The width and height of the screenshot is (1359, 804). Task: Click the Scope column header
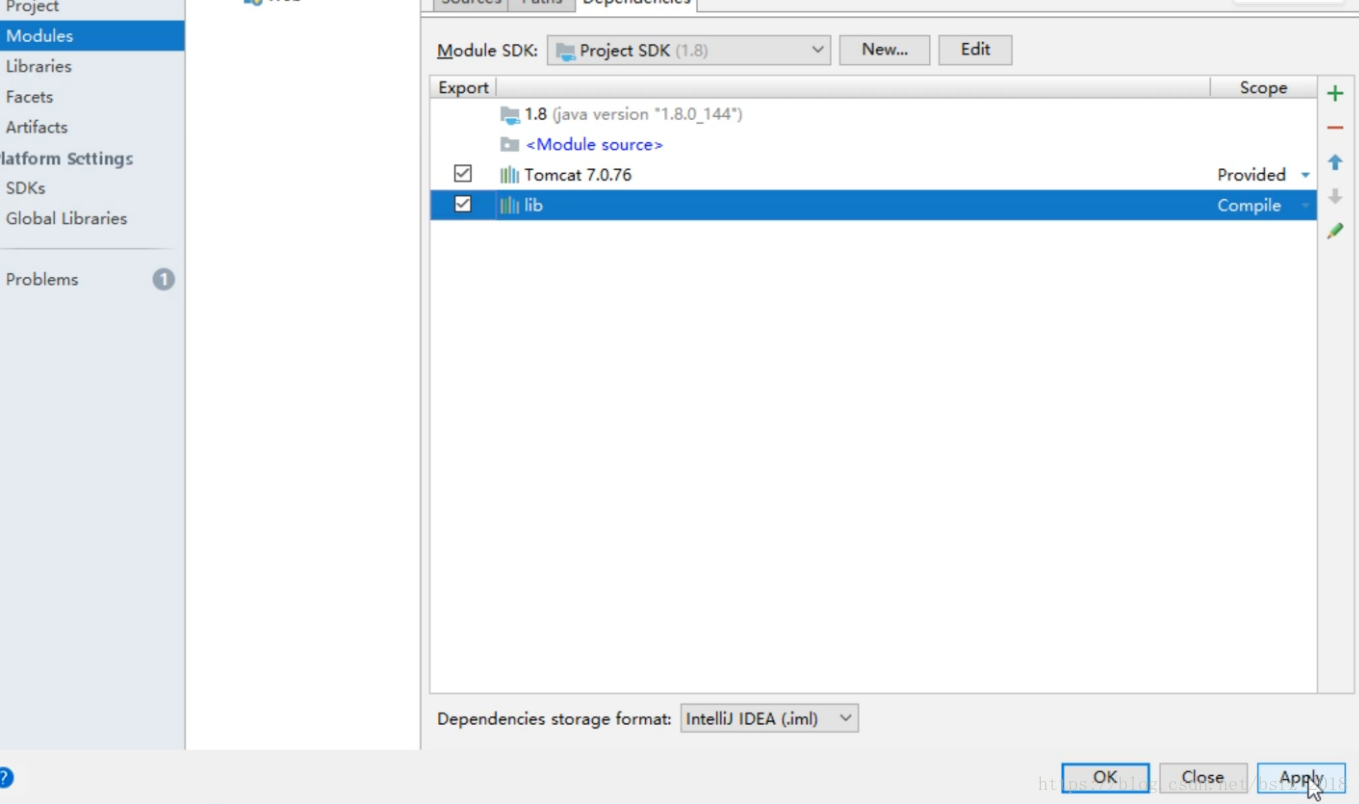click(1263, 88)
